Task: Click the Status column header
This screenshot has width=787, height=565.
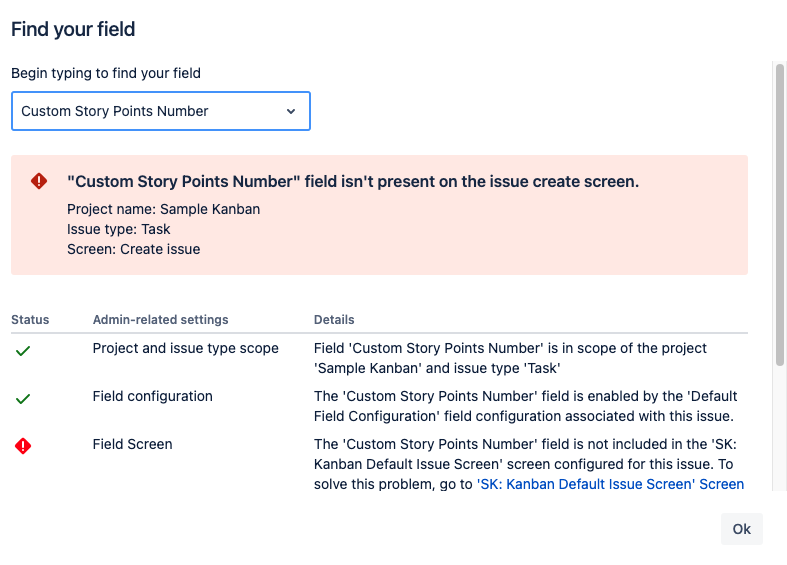Action: point(30,320)
